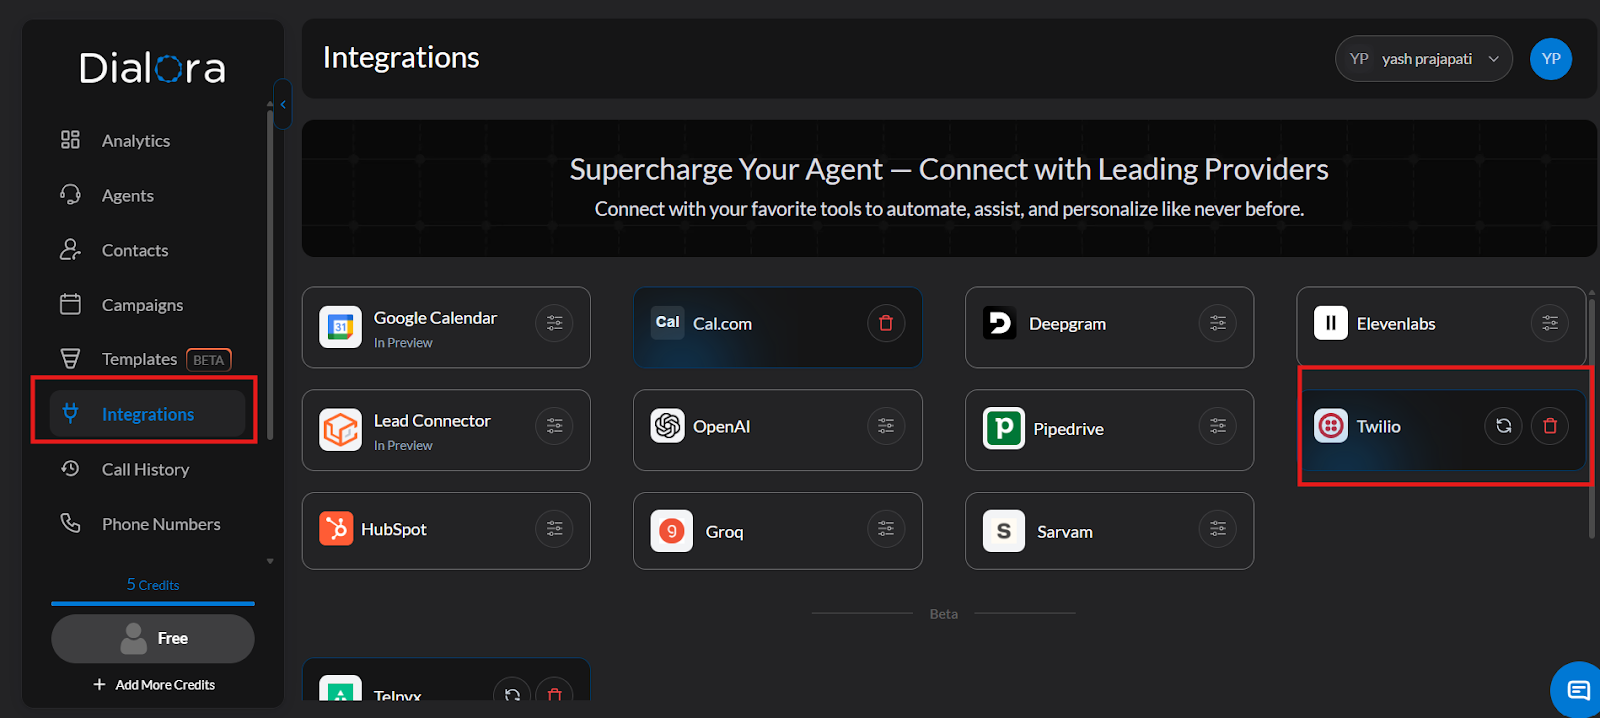Viewport: 1600px width, 718px height.
Task: Open the chat support bubble icon
Action: pyautogui.click(x=1578, y=690)
